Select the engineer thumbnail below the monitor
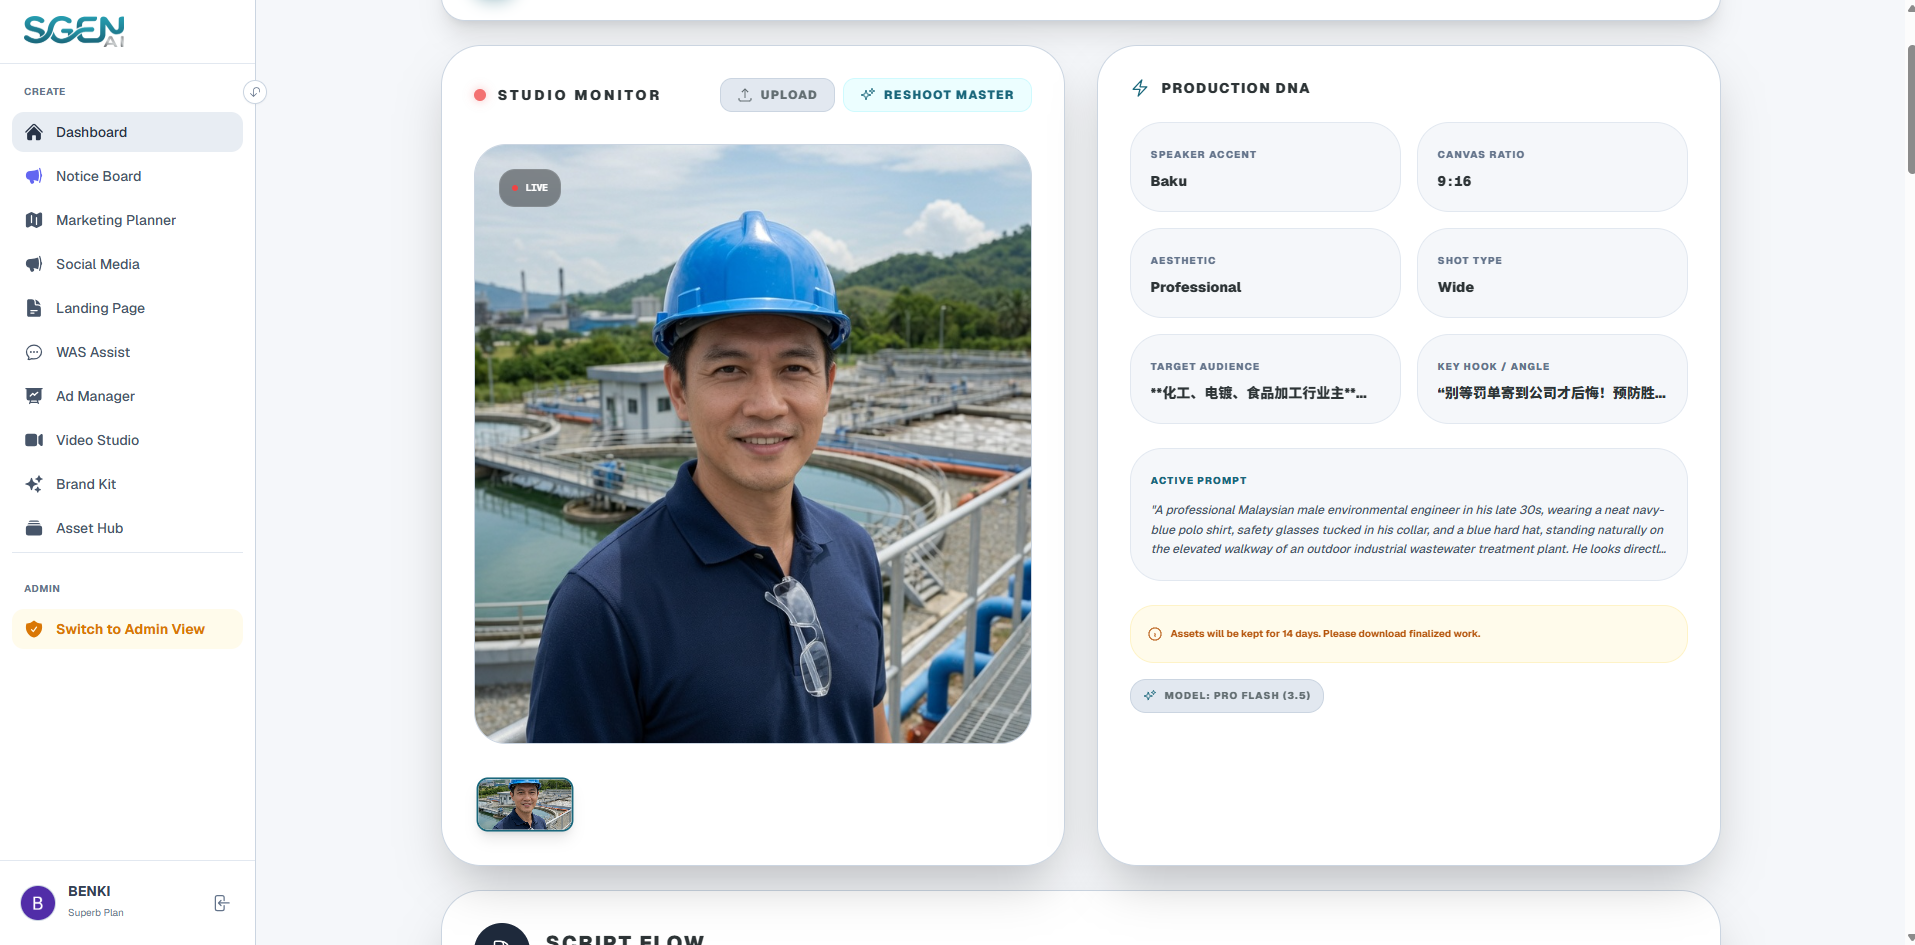This screenshot has width=1915, height=945. (x=525, y=804)
